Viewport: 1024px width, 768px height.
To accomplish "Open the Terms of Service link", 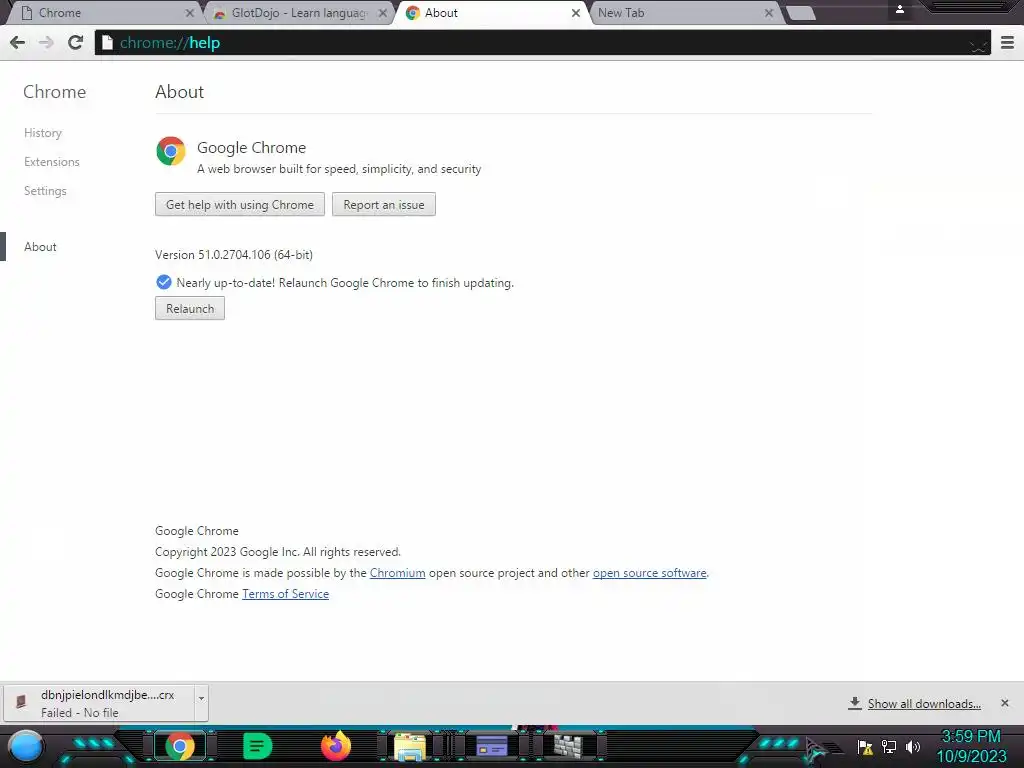I will point(285,594).
